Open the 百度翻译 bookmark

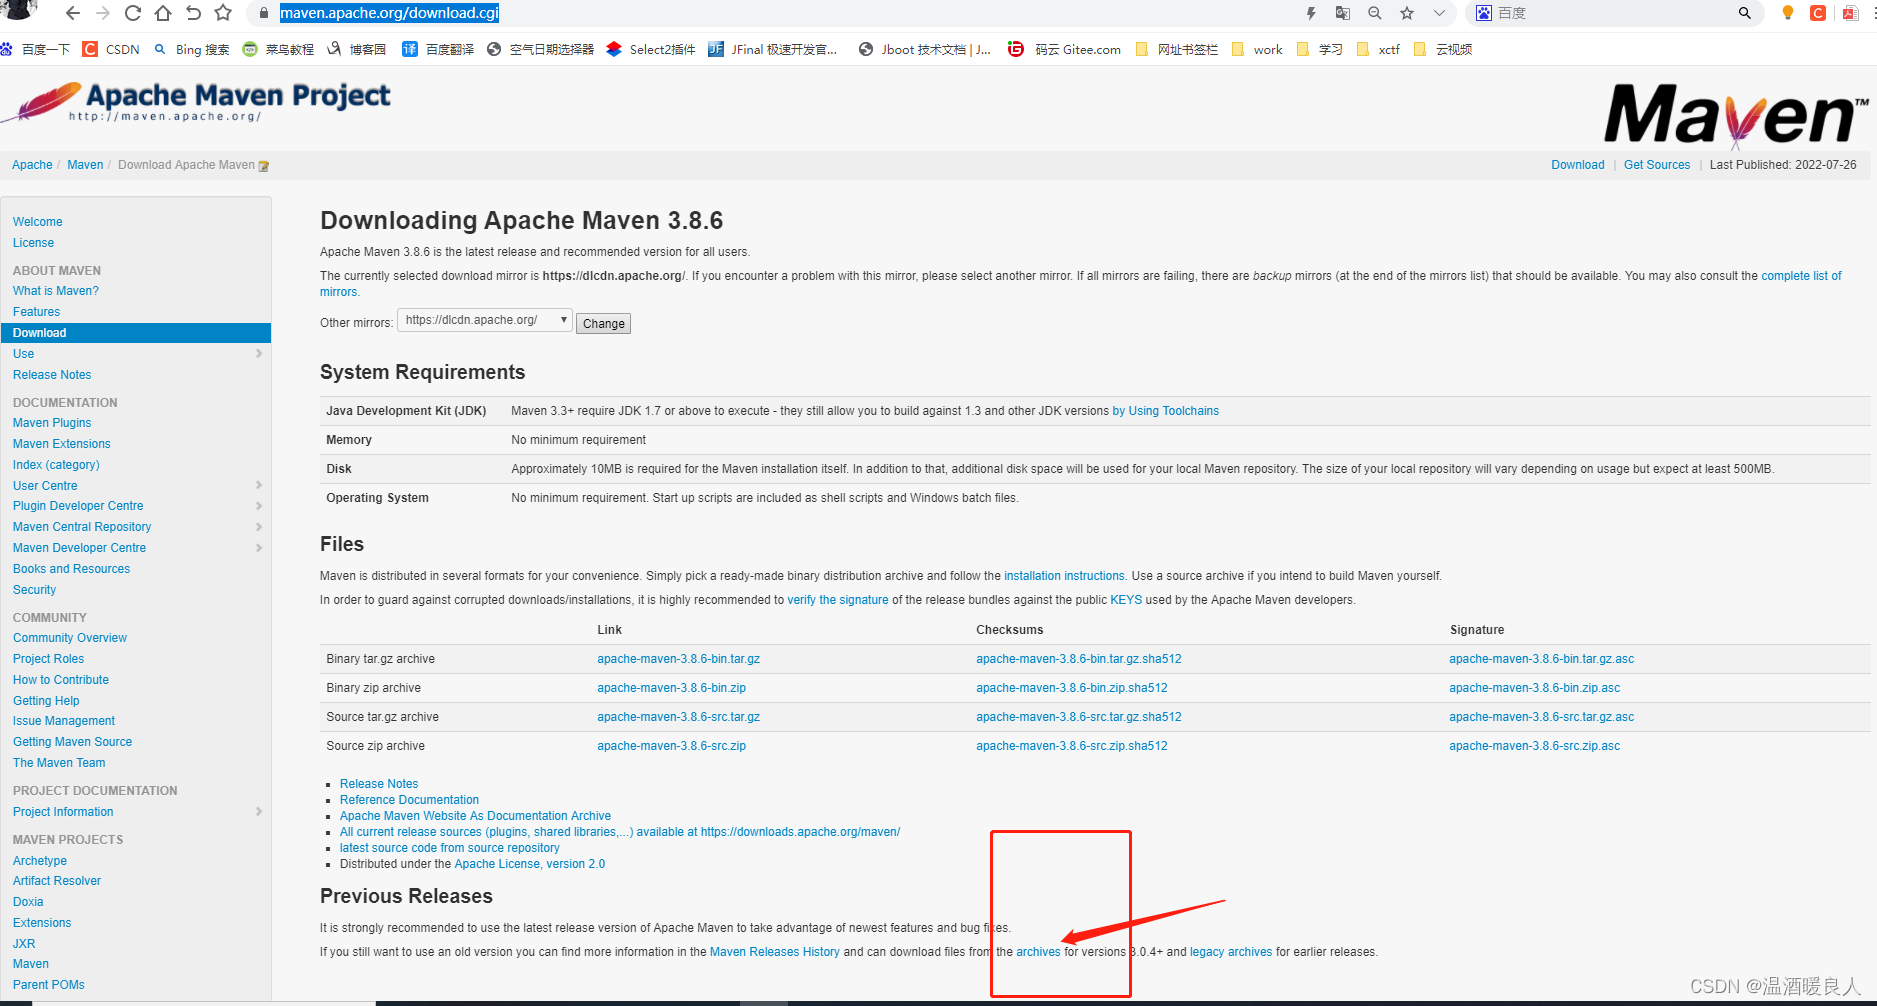tap(438, 49)
